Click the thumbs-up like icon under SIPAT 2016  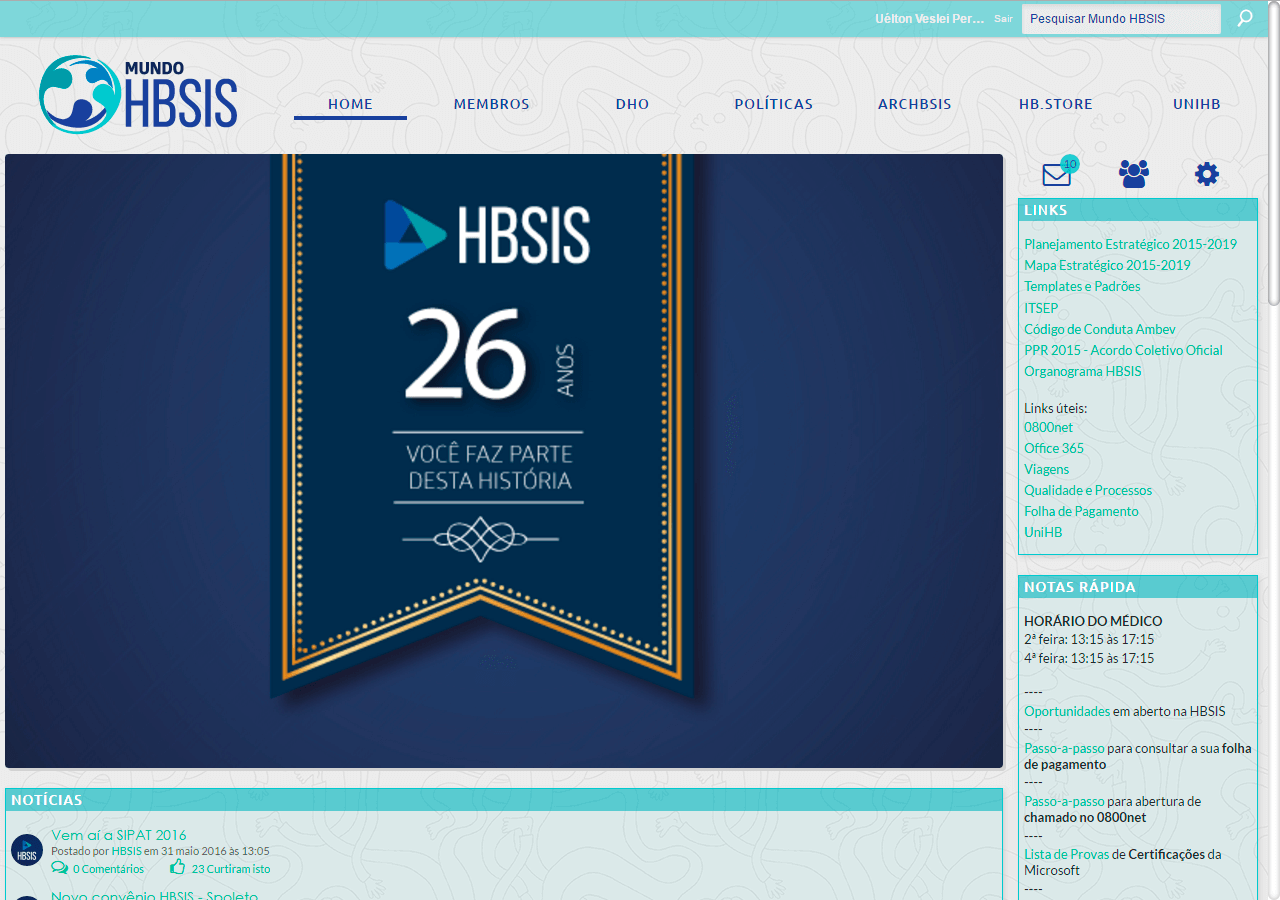[x=178, y=867]
